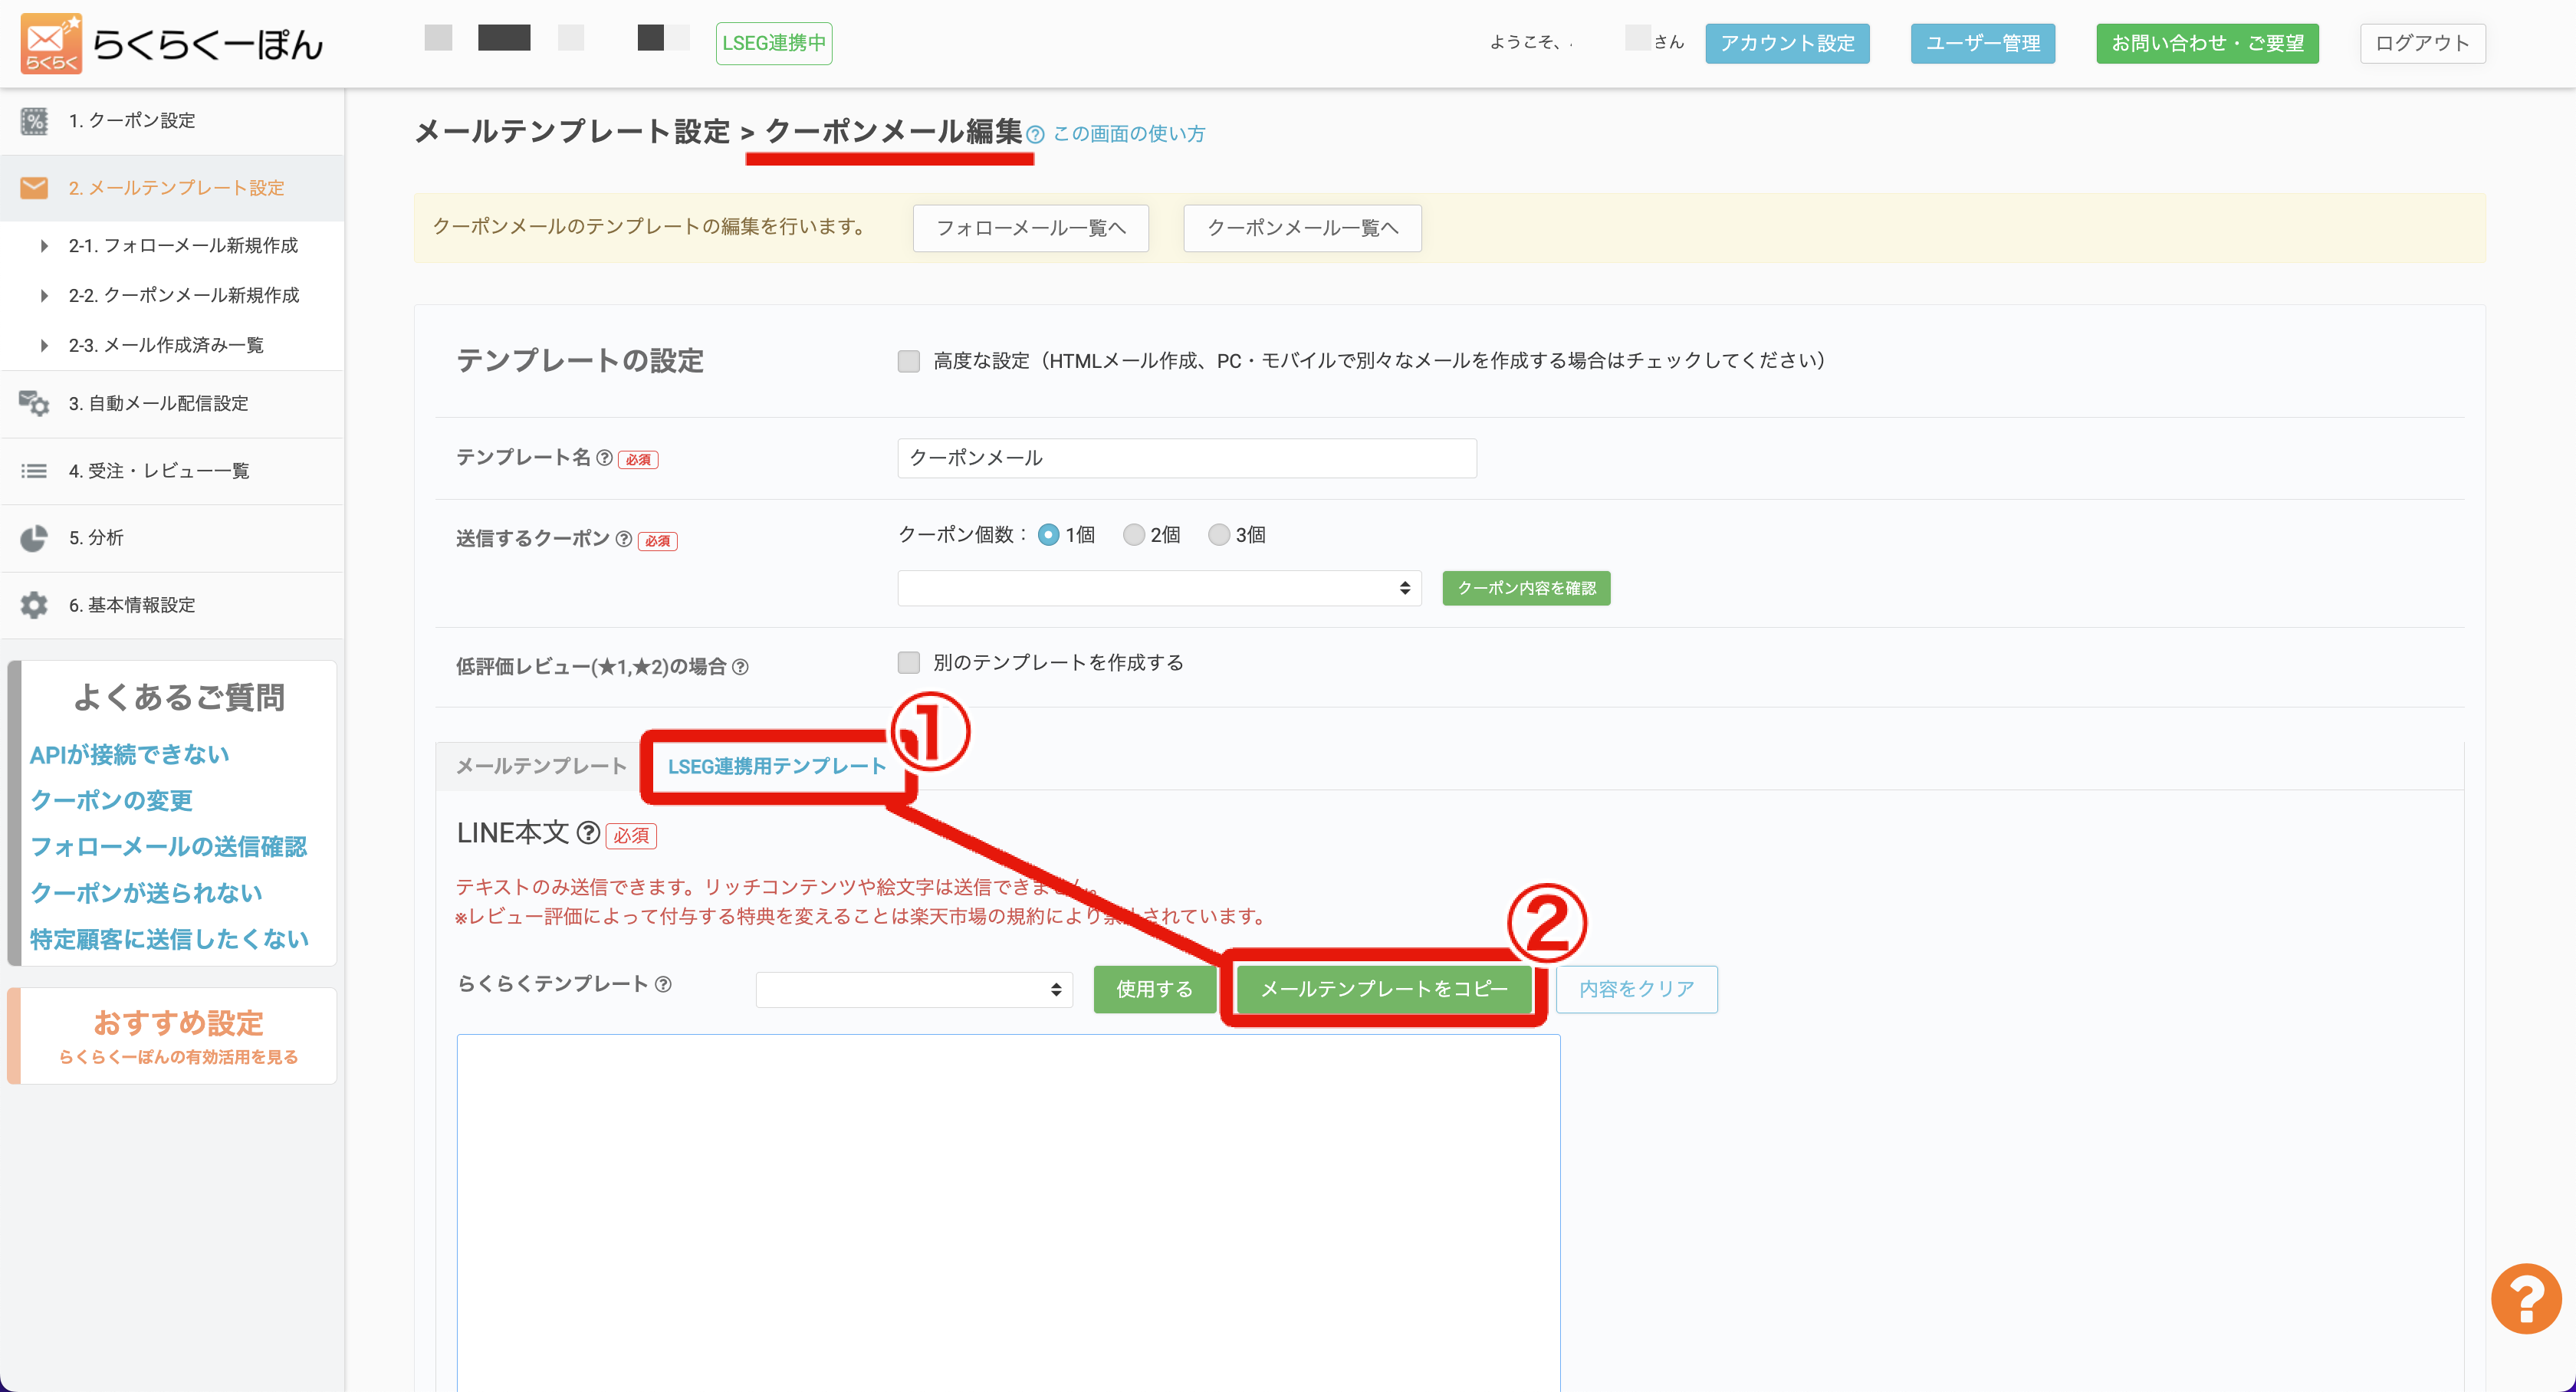Click クーポン内容を確認 button
This screenshot has width=2576, height=1392.
pos(1526,588)
